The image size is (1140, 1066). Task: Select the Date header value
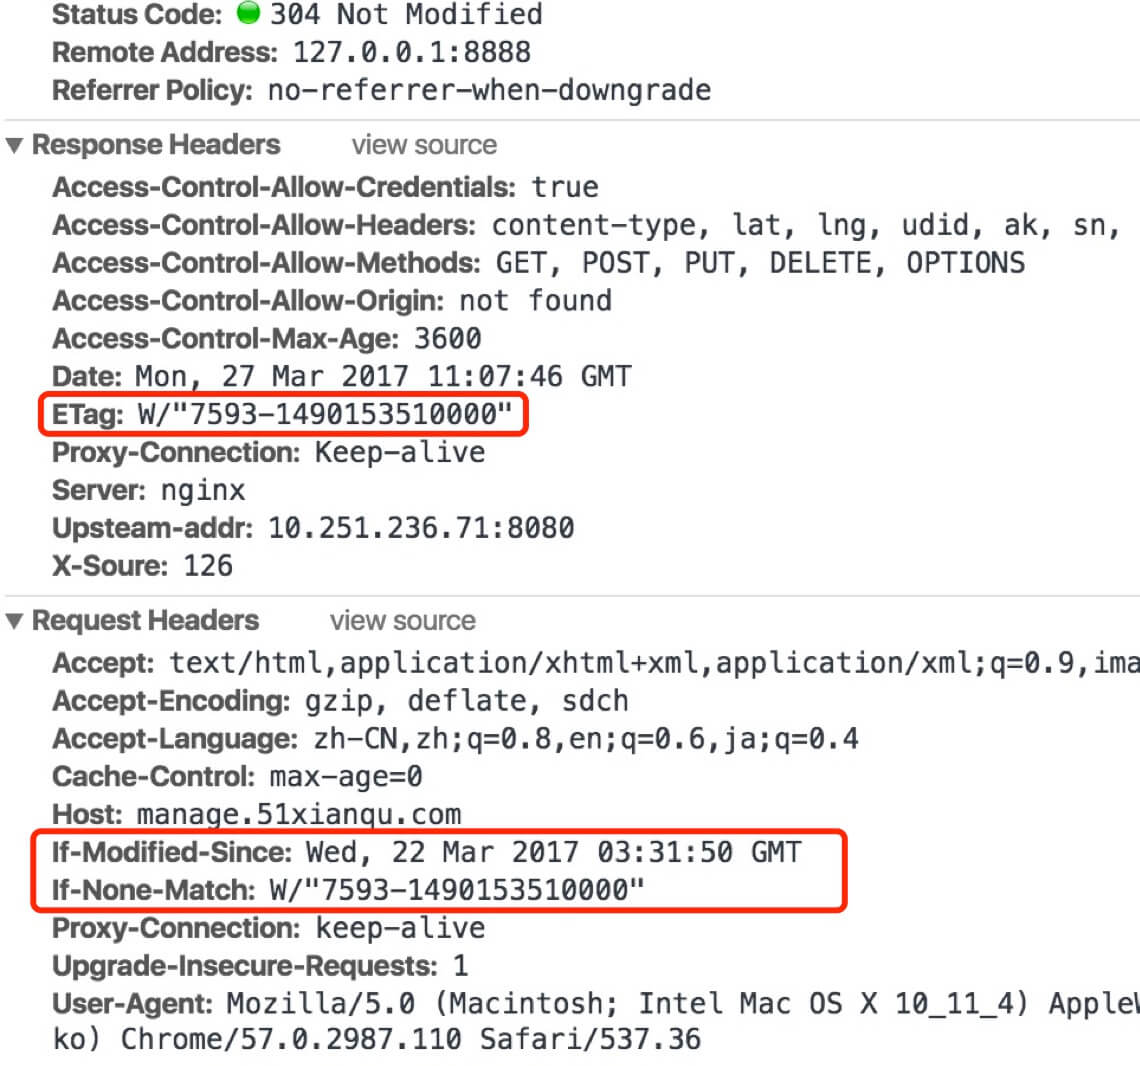(x=384, y=377)
